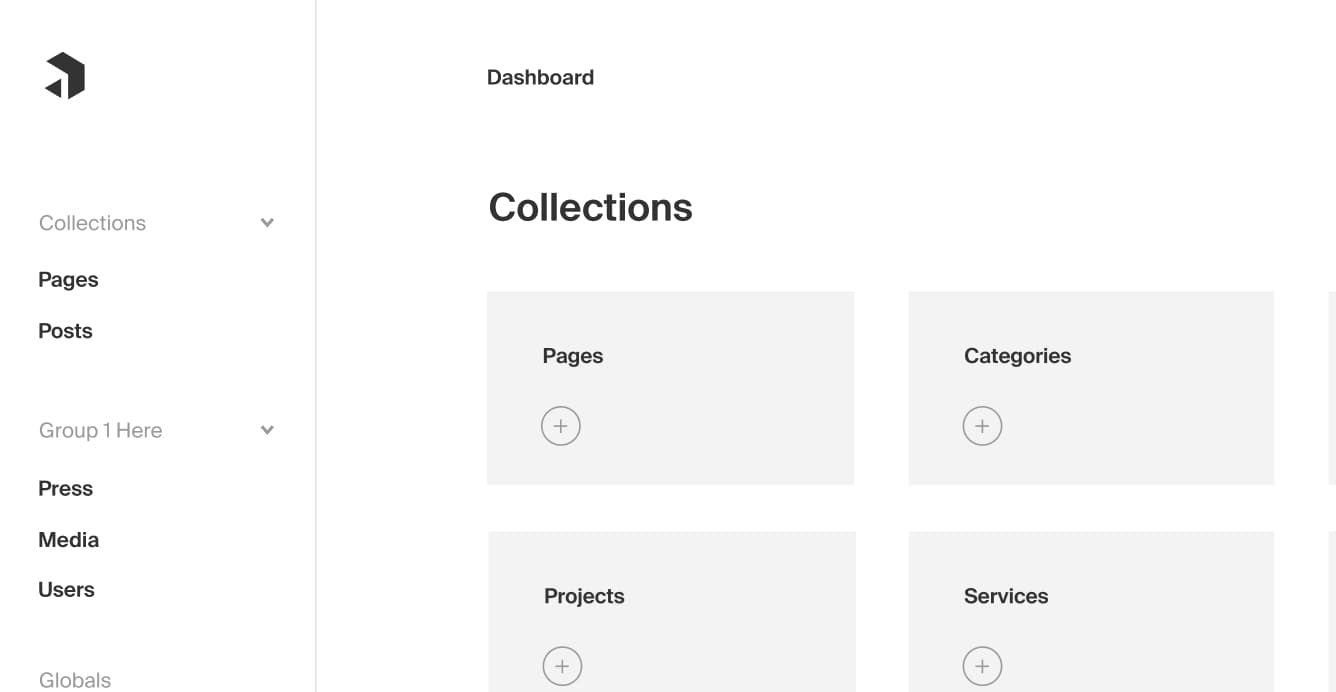Click plus icon on Categories card
The height and width of the screenshot is (692, 1336).
click(982, 426)
